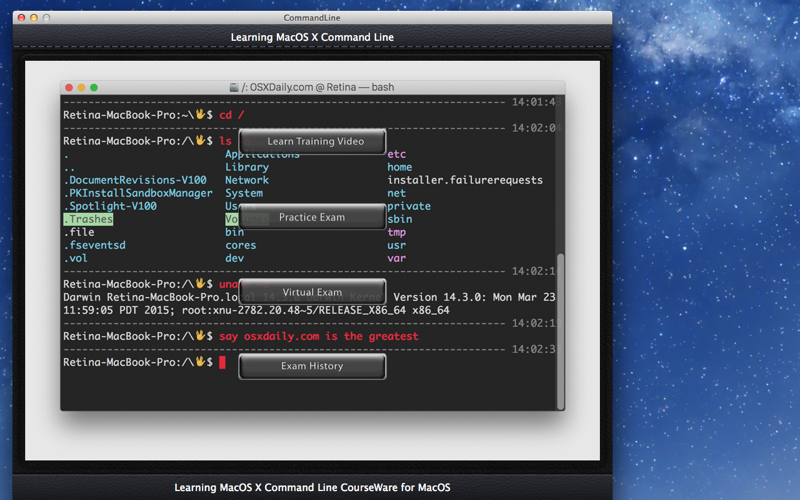The height and width of the screenshot is (500, 800).
Task: Click the CourseWare for MacOS footer text
Action: pyautogui.click(x=312, y=487)
